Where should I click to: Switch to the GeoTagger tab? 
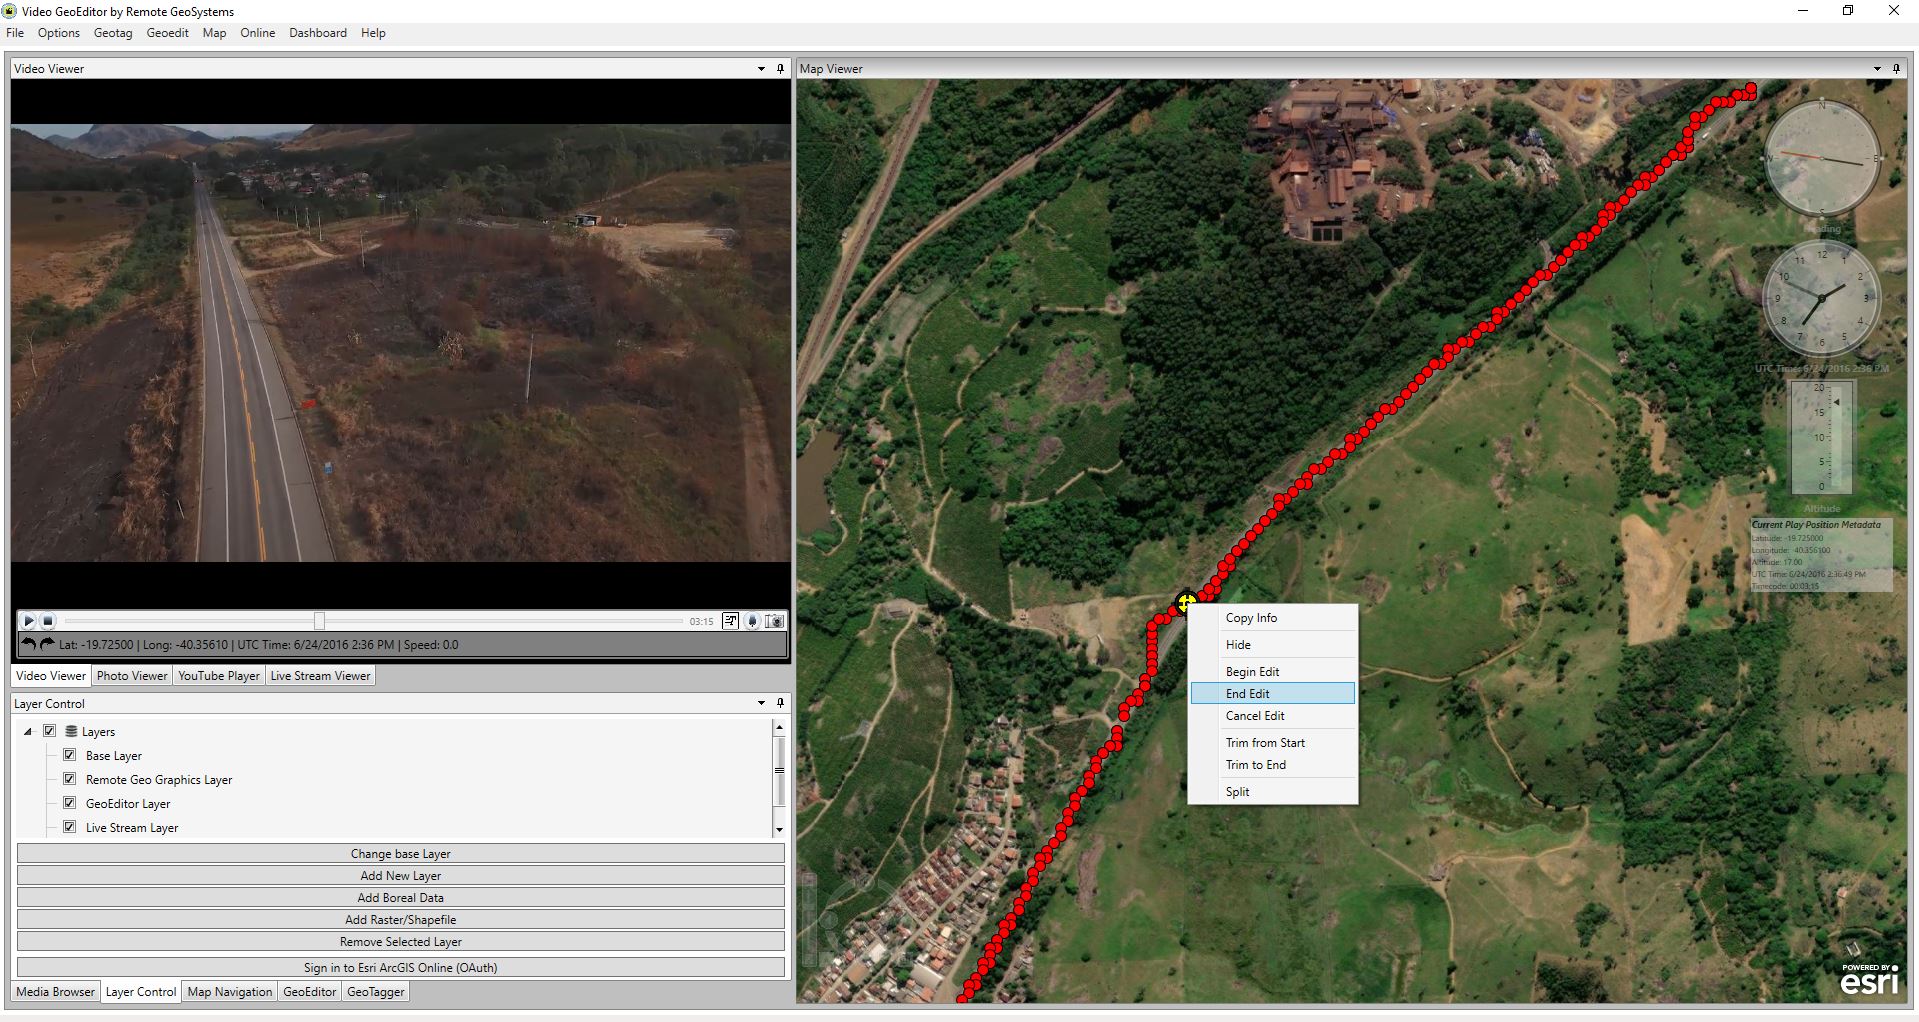[x=376, y=992]
